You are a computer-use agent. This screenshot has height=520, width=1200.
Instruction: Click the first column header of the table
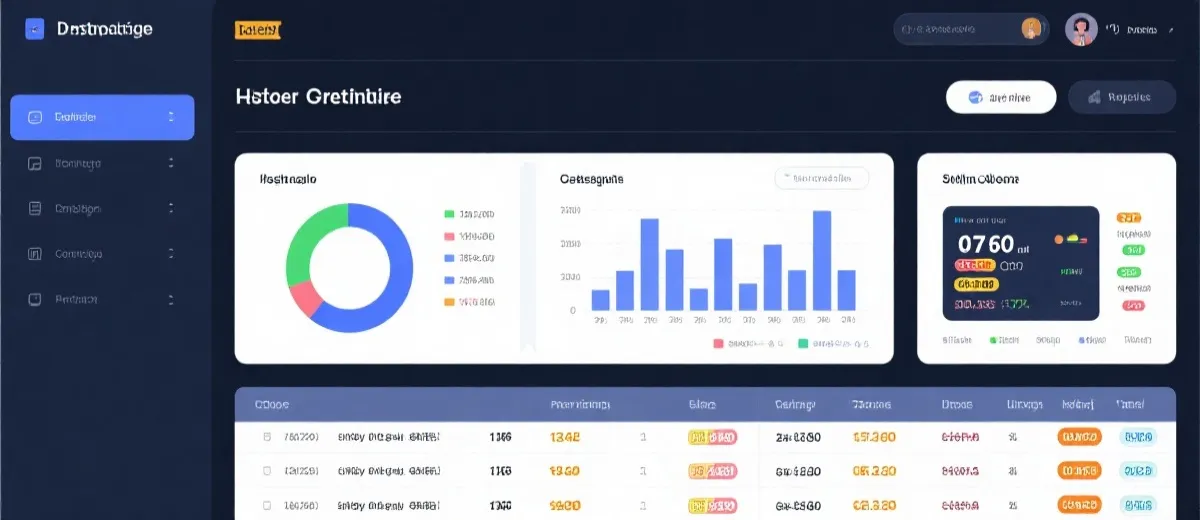tap(272, 405)
